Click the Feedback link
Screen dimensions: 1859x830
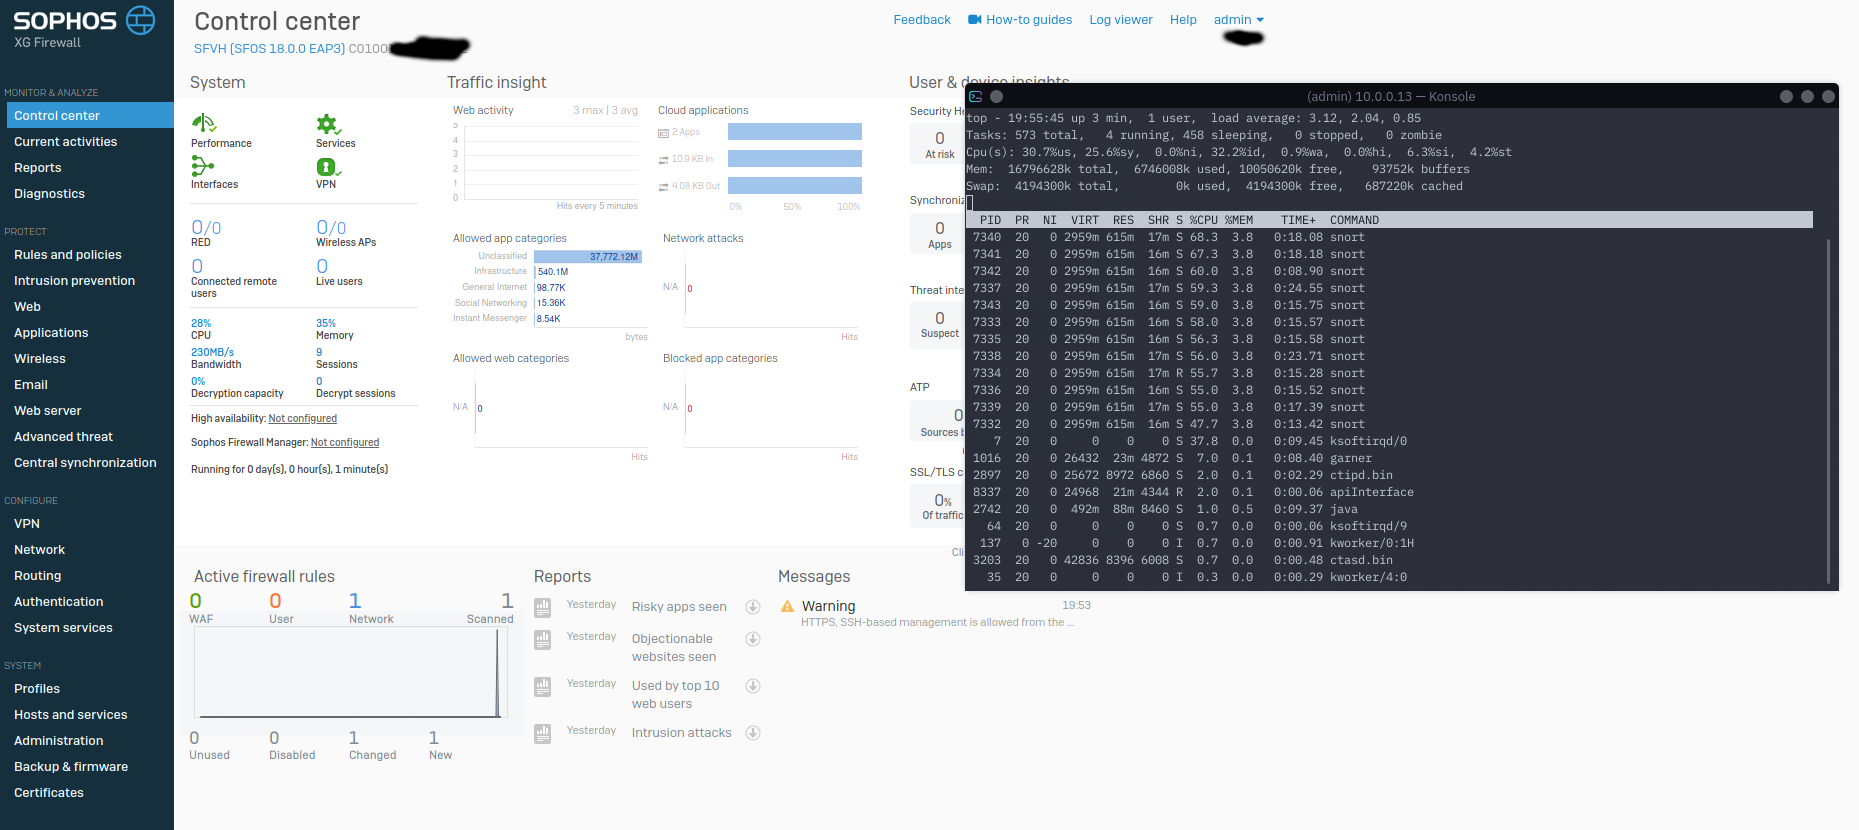922,19
